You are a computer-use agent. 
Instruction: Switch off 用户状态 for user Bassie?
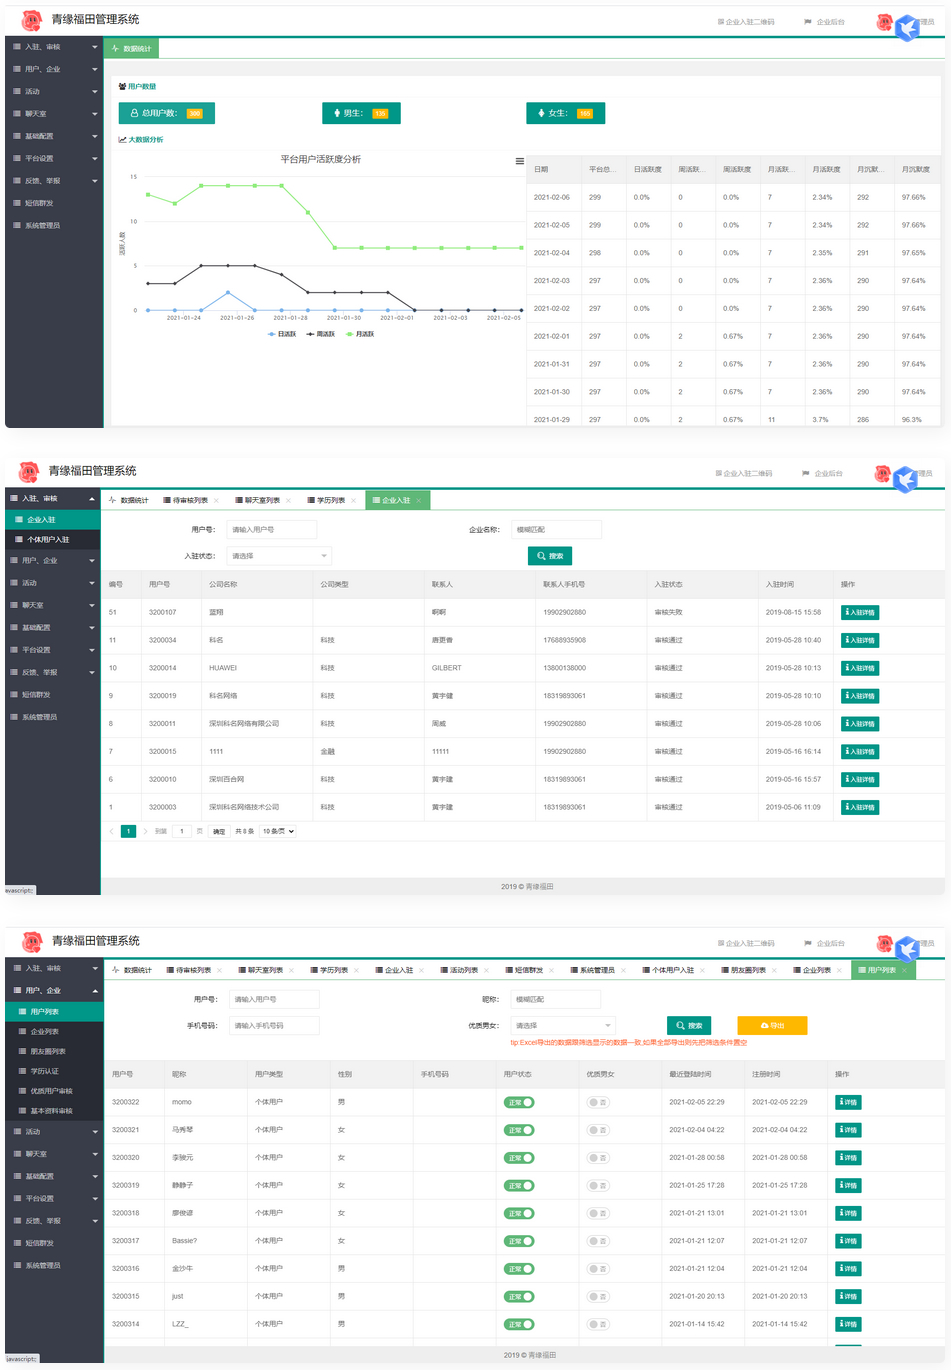tap(519, 1241)
